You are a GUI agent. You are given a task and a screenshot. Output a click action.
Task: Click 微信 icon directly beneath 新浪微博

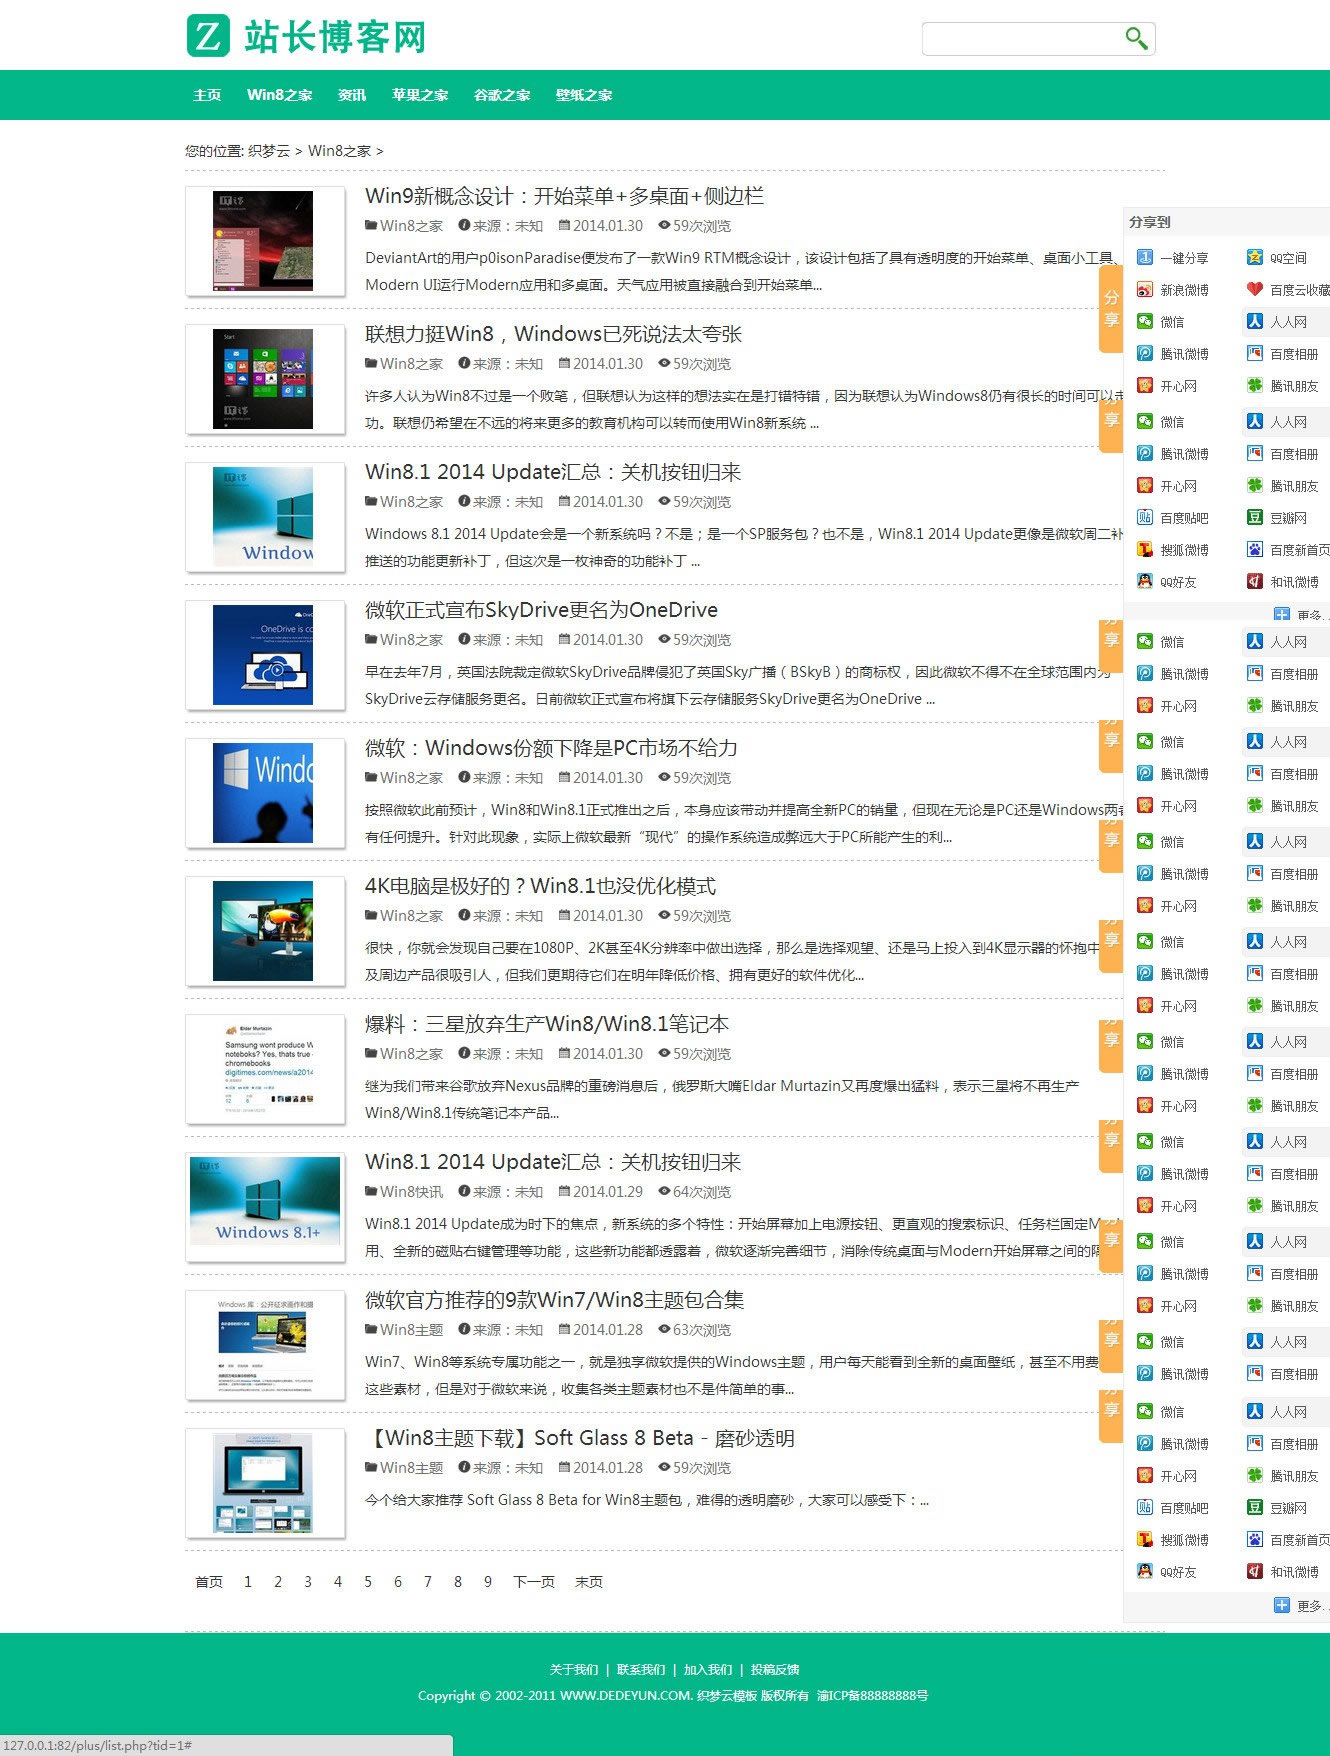tap(1145, 322)
